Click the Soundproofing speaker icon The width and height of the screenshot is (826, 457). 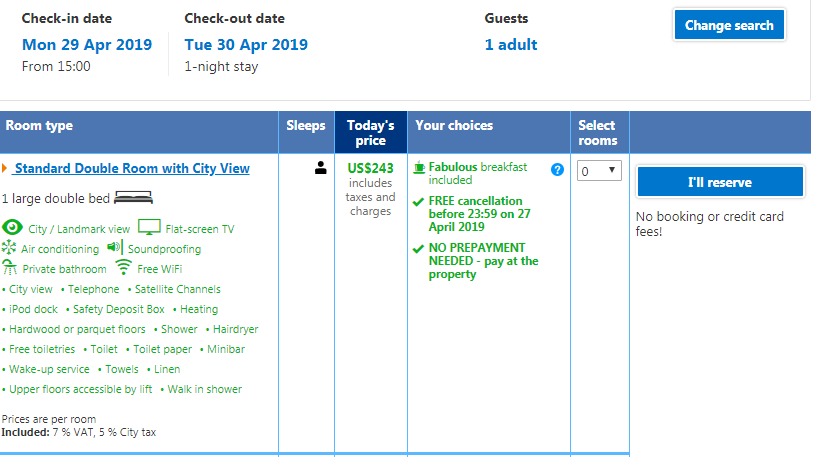114,248
